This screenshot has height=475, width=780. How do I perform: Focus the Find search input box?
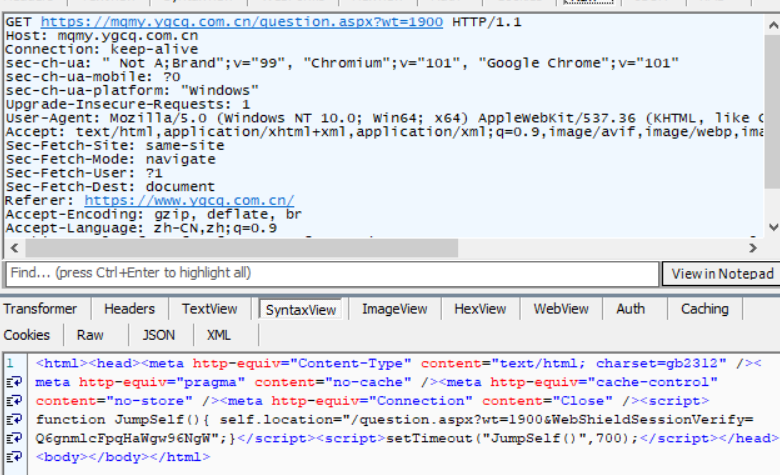tap(332, 274)
